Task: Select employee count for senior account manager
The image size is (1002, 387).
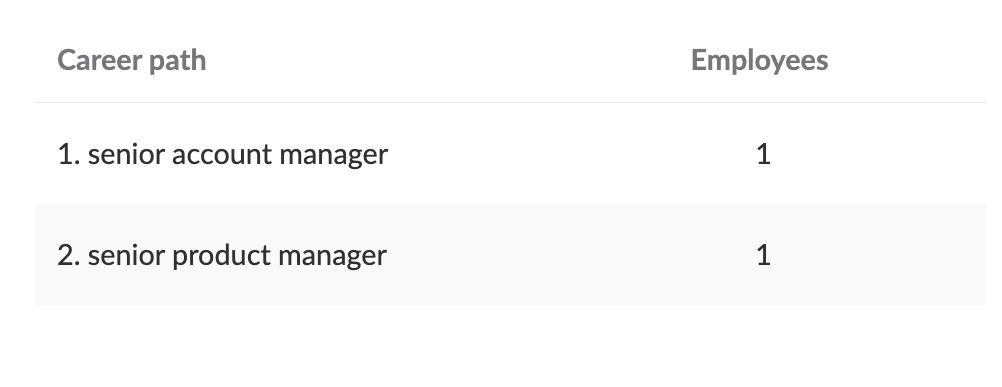Action: [763, 155]
